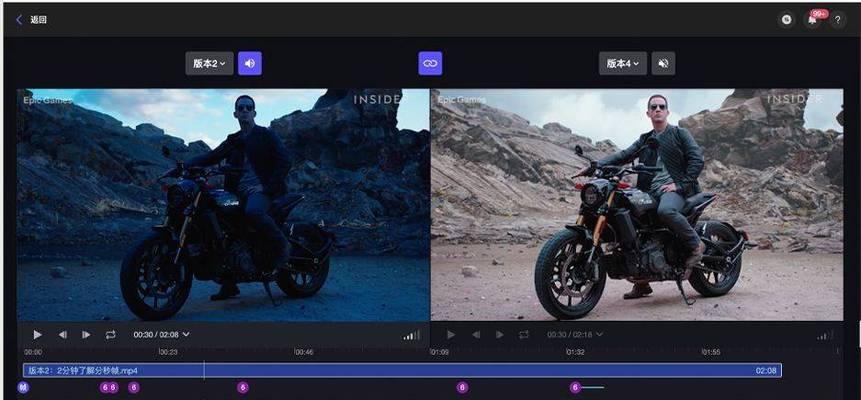Image resolution: width=861 pixels, height=400 pixels.
Task: Open the right player time display dropdown
Action: 575,334
